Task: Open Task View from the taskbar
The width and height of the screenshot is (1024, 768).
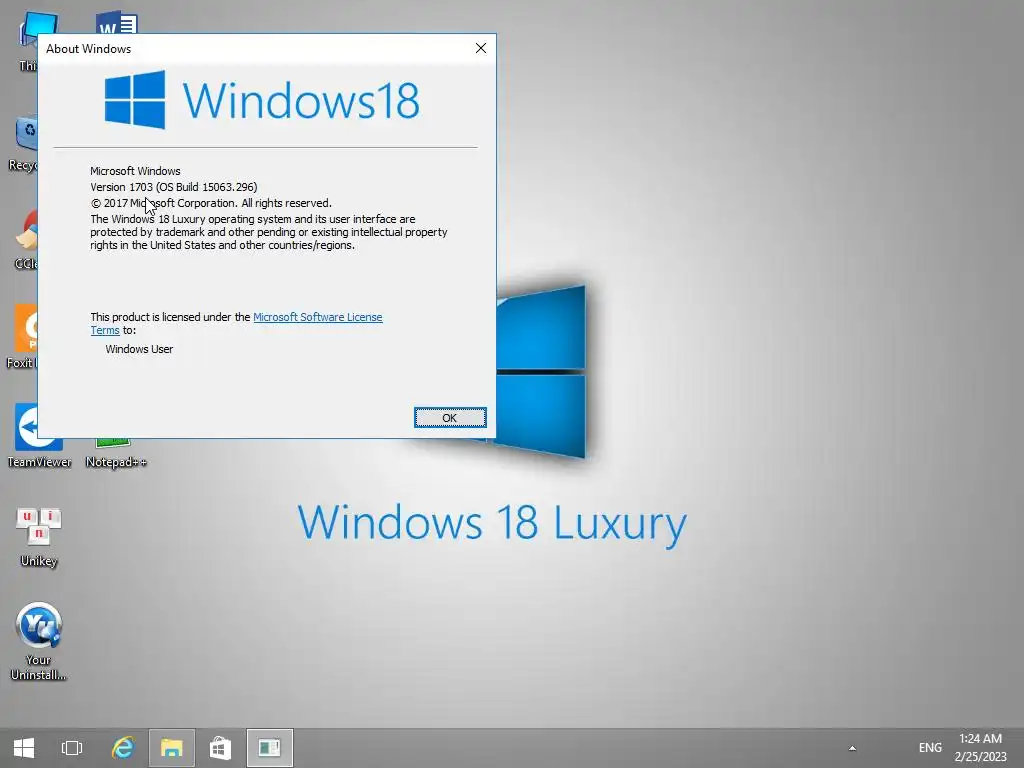Action: [x=72, y=748]
